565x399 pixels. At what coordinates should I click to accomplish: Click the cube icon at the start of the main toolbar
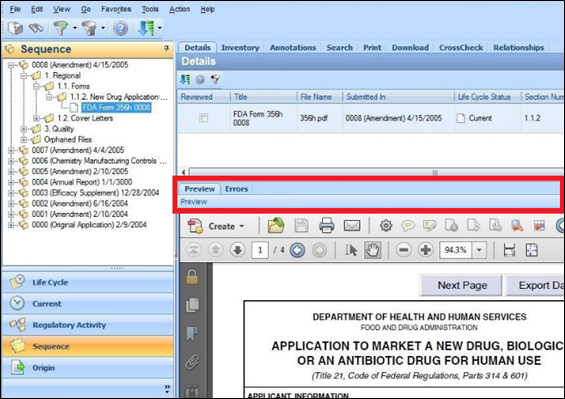[x=15, y=28]
